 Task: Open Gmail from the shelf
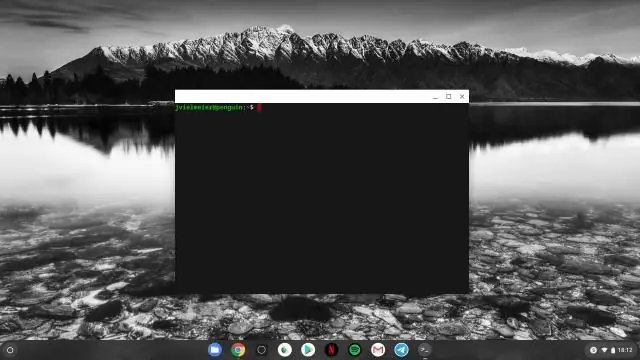[378, 350]
